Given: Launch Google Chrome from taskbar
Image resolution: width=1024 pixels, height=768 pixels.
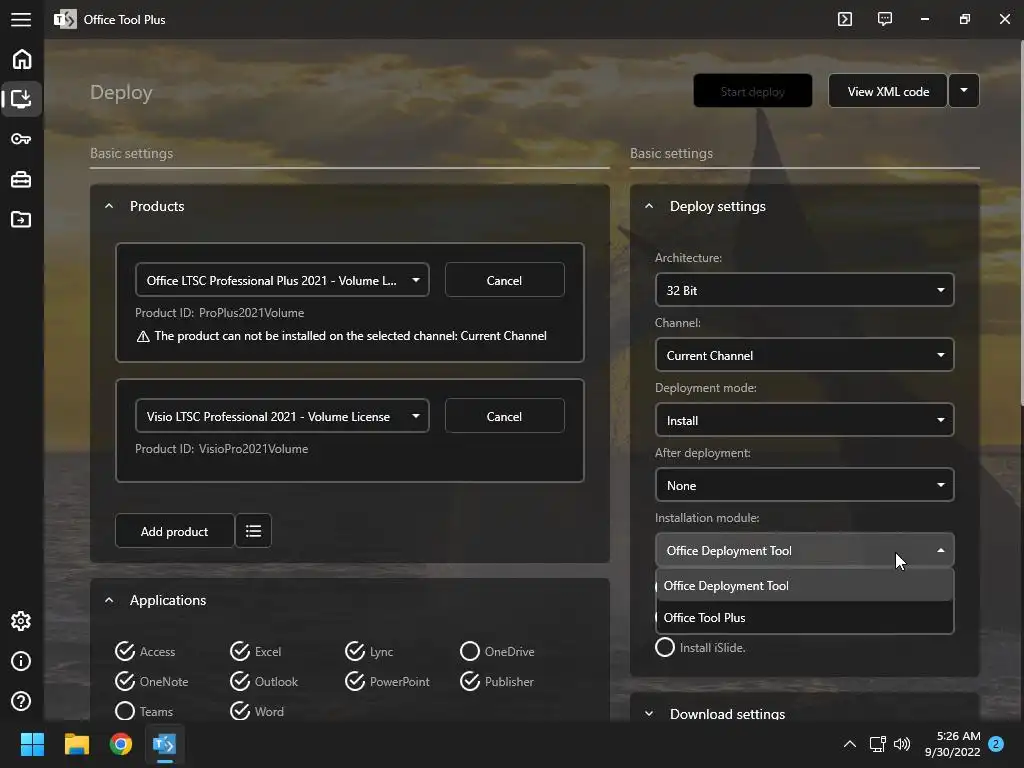Looking at the screenshot, I should (x=121, y=744).
